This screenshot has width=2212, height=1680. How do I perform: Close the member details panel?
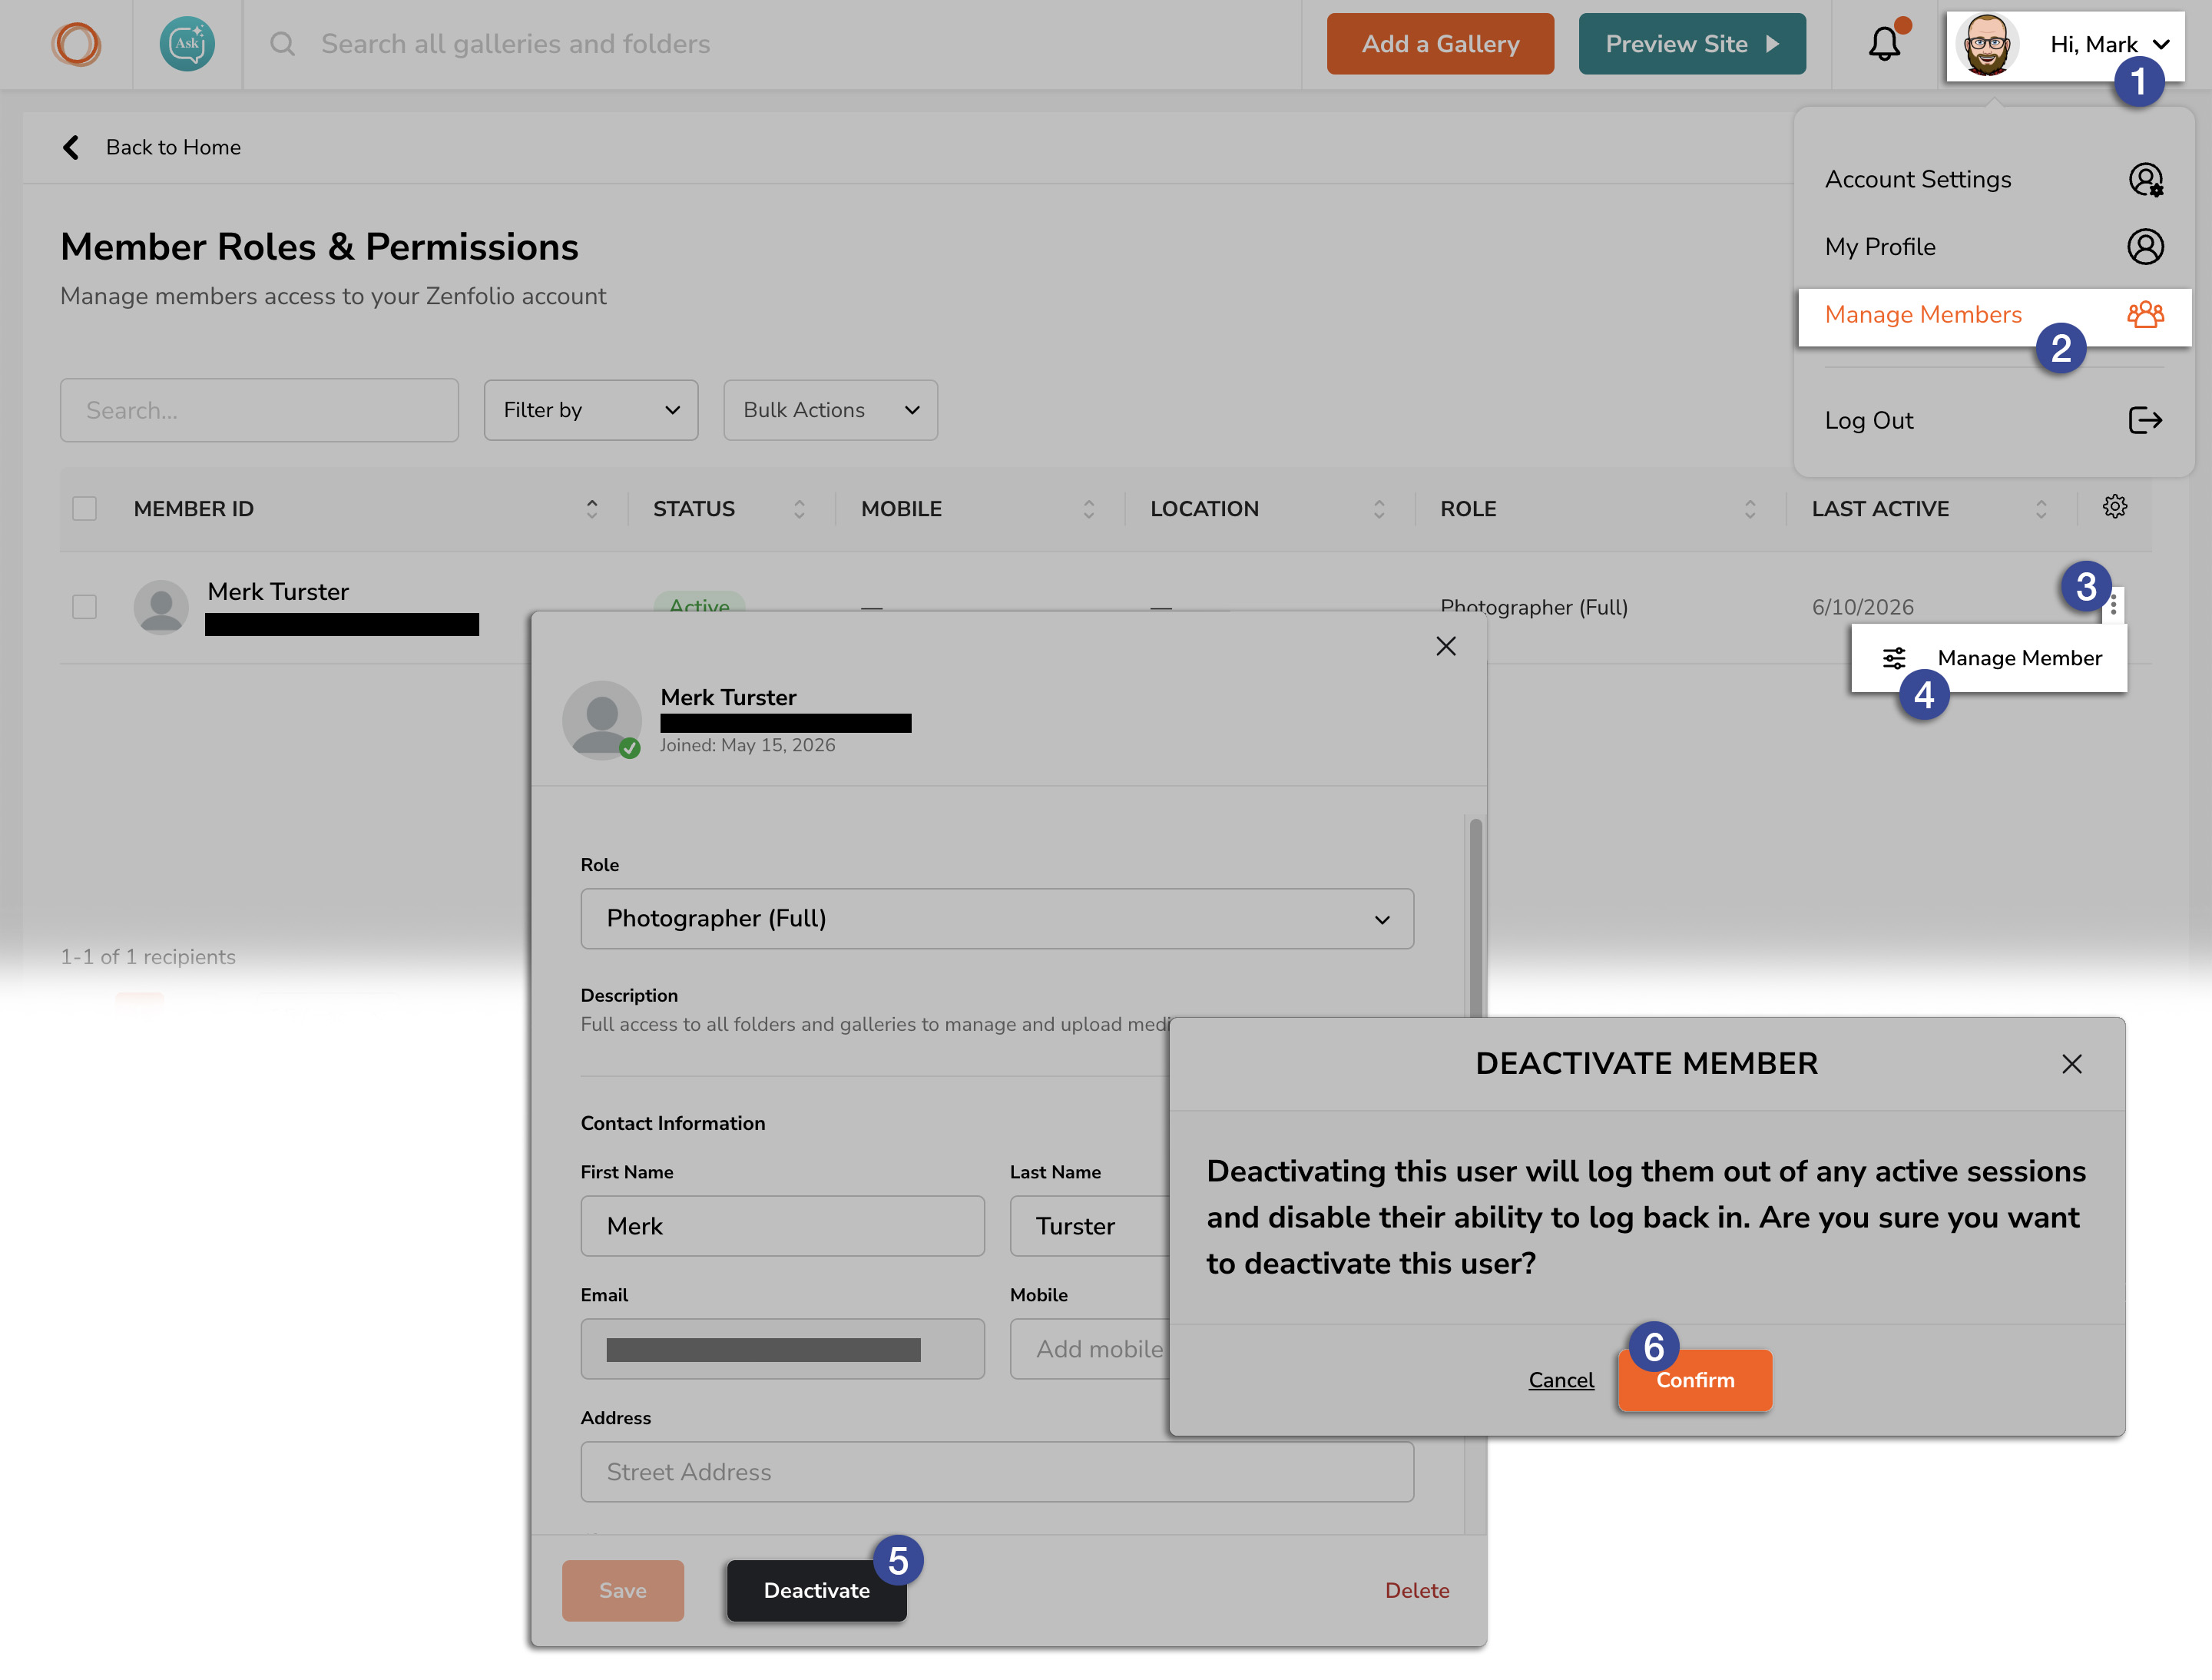1446,647
